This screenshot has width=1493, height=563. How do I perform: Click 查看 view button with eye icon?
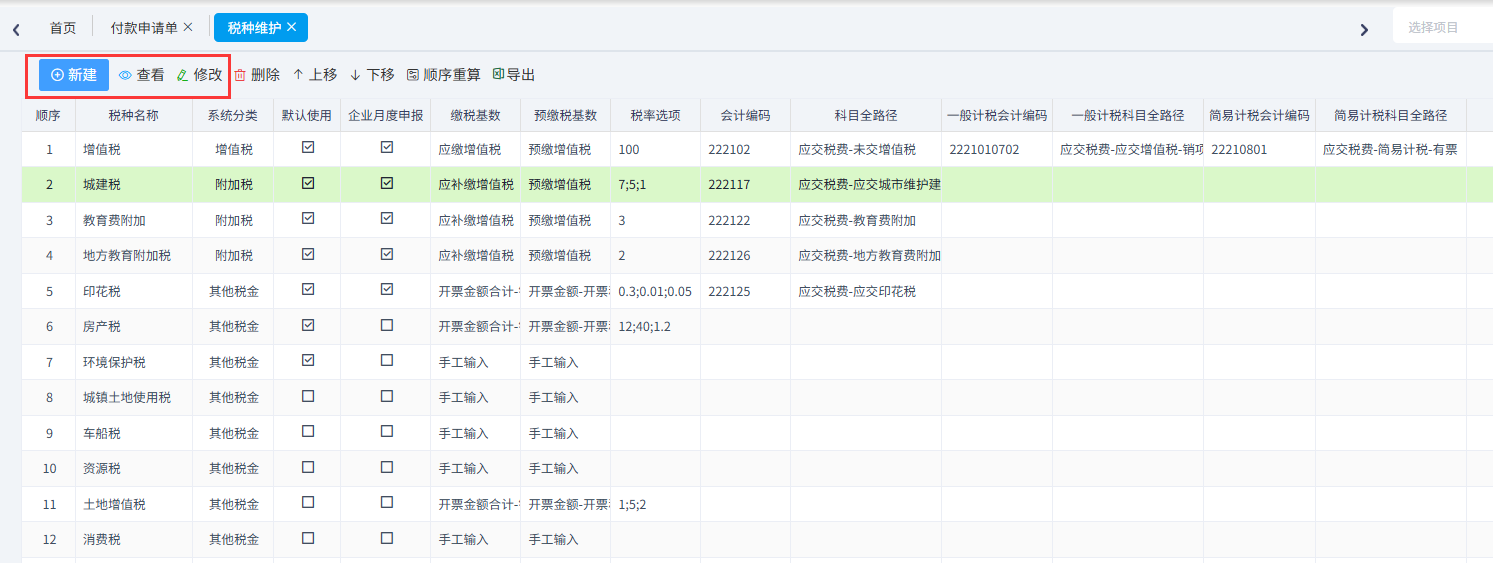coord(141,75)
